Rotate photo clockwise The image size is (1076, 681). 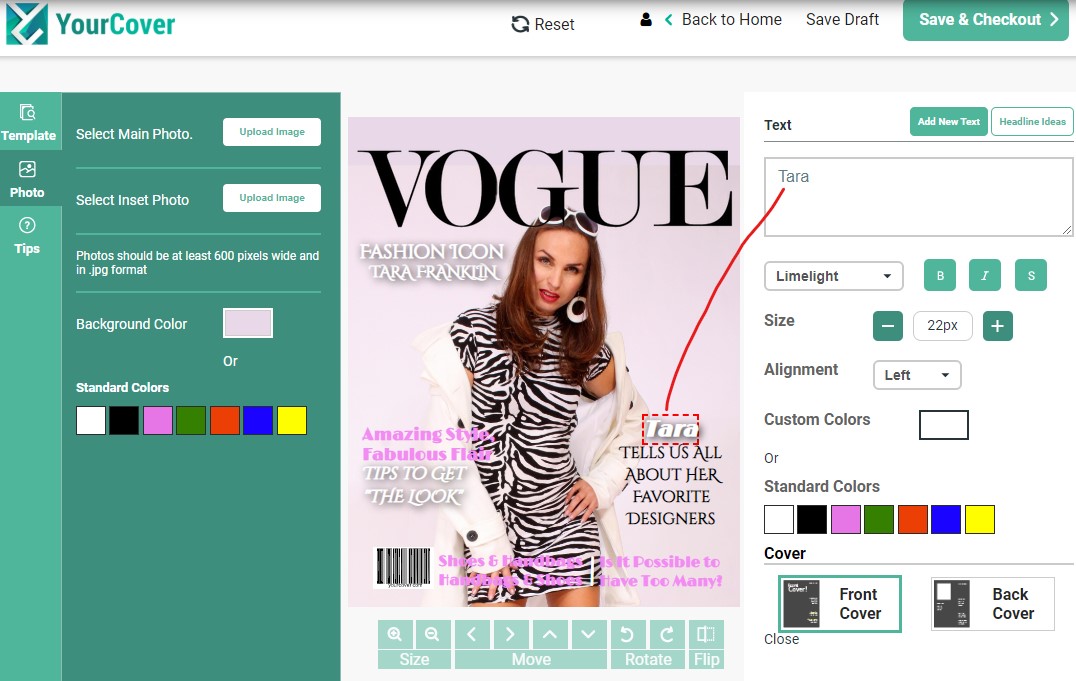tap(666, 634)
